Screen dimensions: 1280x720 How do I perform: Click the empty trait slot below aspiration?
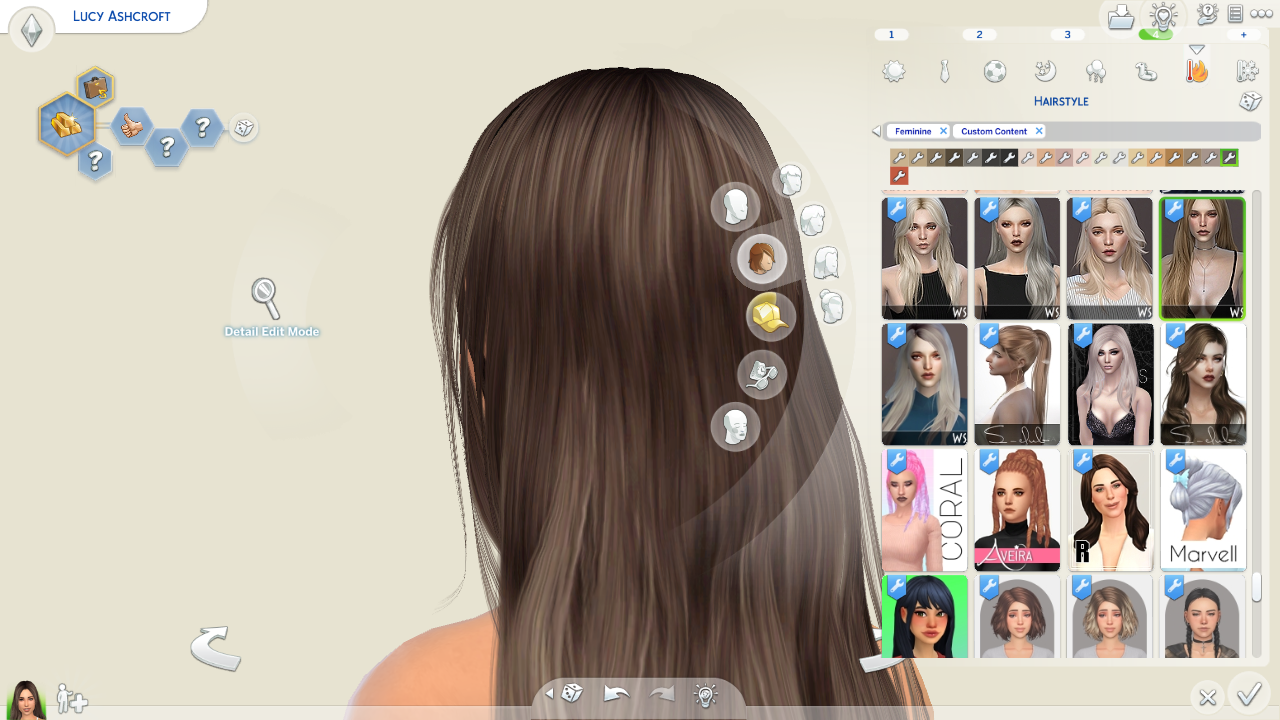pyautogui.click(x=94, y=160)
